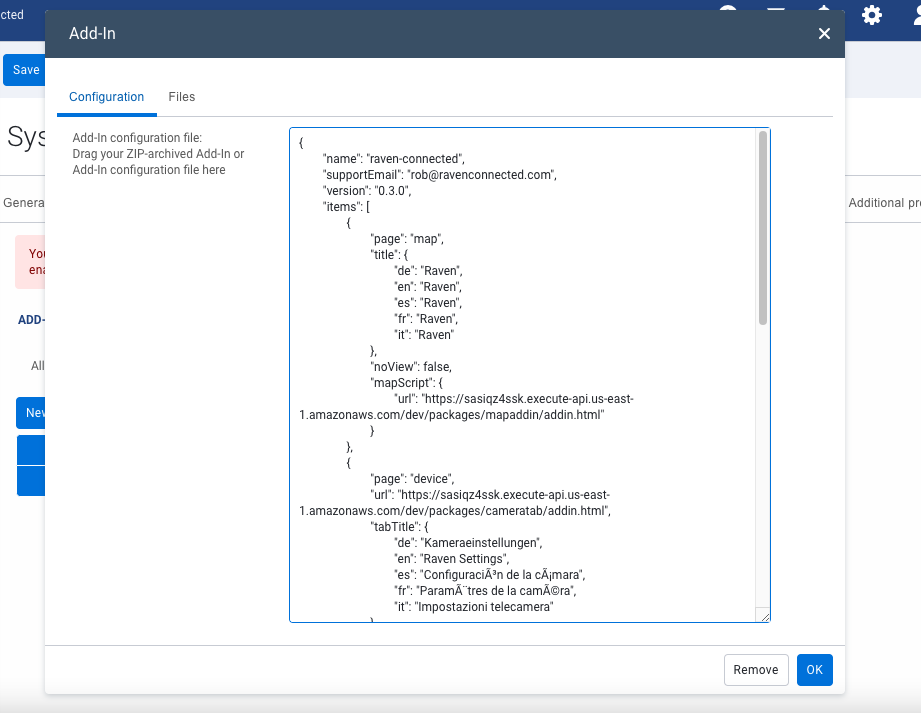Open settings via the gear icon
Screen dimensions: 921x713
[871, 15]
